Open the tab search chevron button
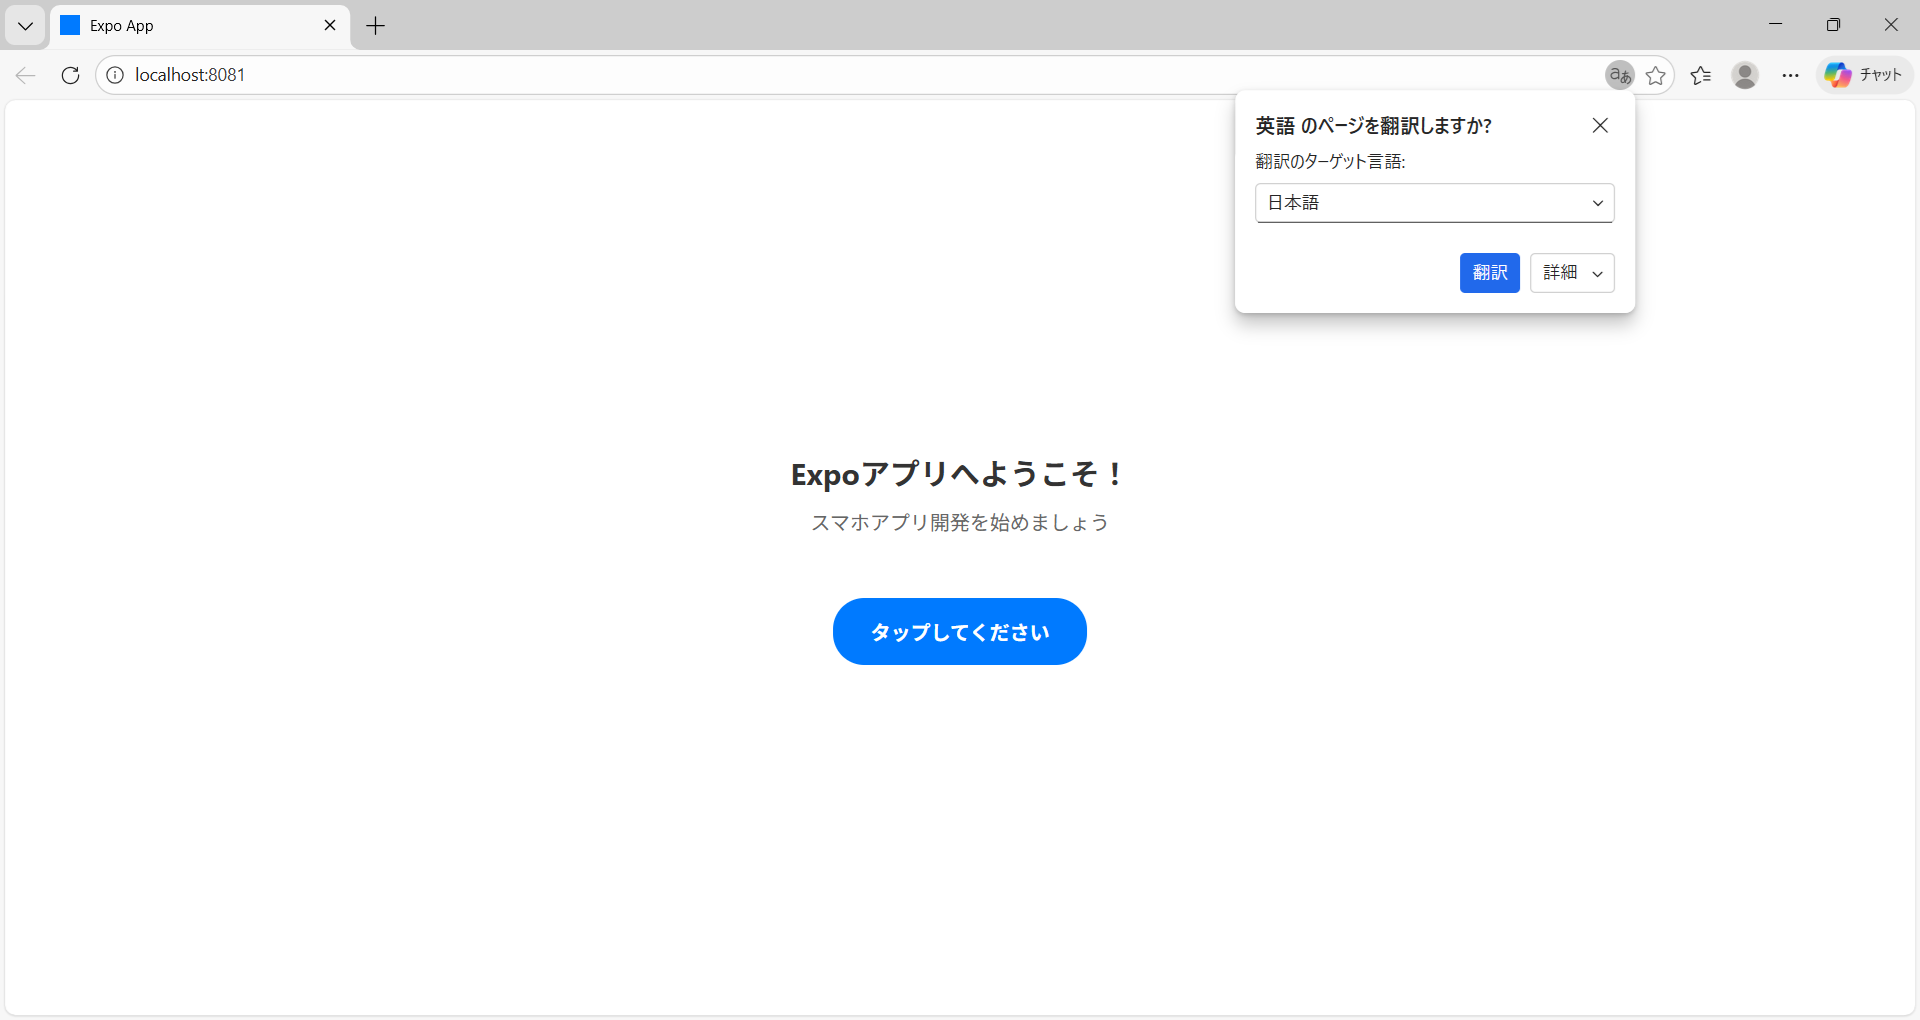The height and width of the screenshot is (1020, 1920). coord(25,26)
